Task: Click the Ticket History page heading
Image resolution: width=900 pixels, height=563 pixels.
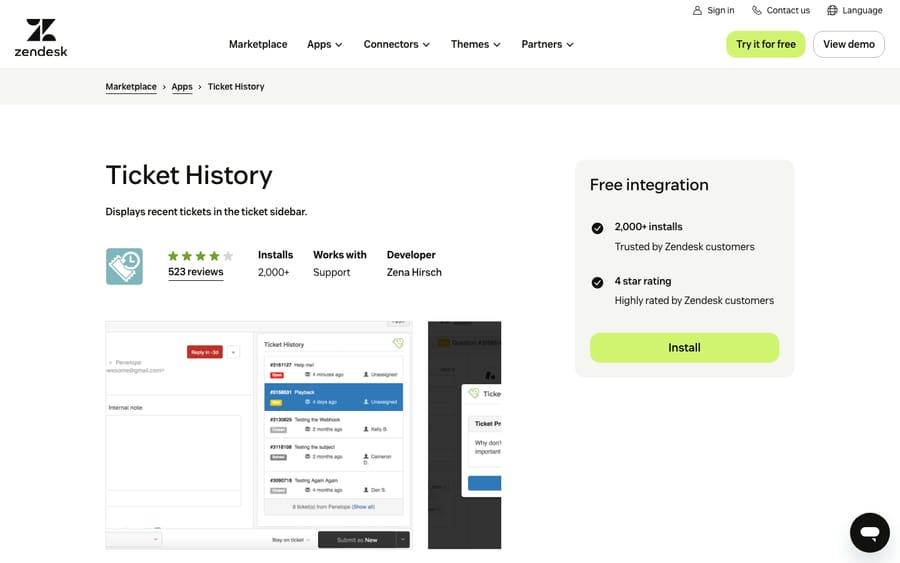Action: pos(189,175)
